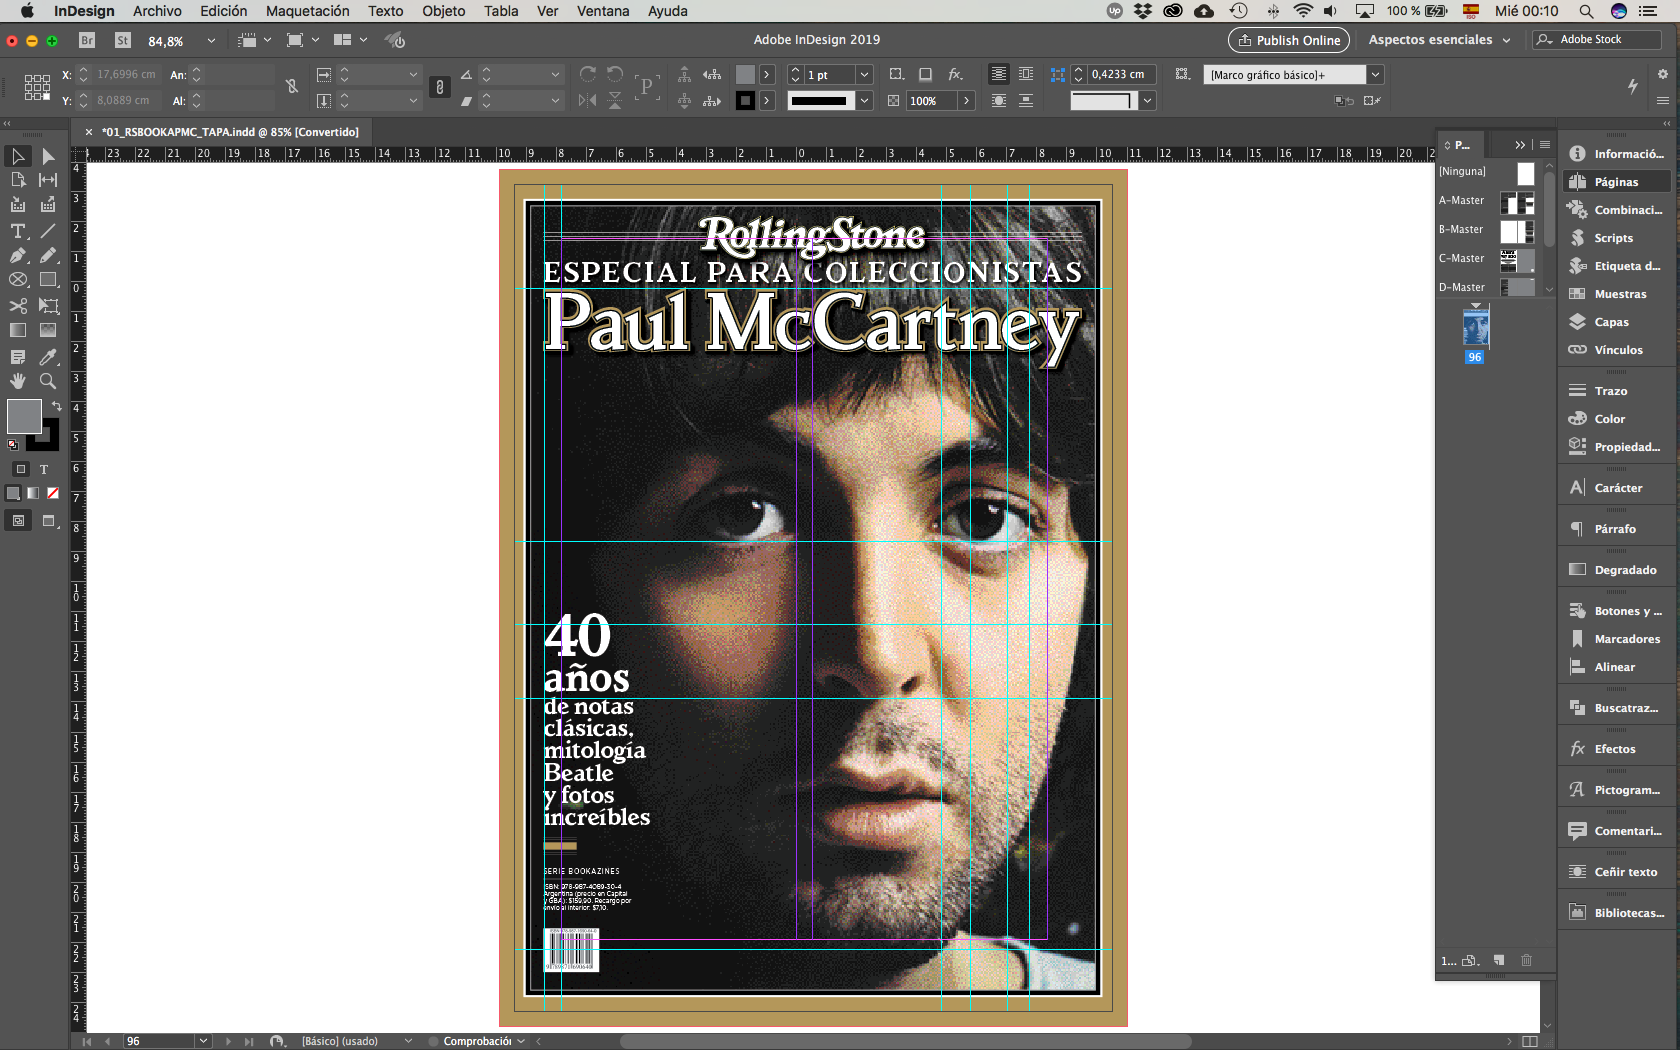Screen dimensions: 1680x1050
Task: Click the large fill color swatch
Action: pos(23,415)
